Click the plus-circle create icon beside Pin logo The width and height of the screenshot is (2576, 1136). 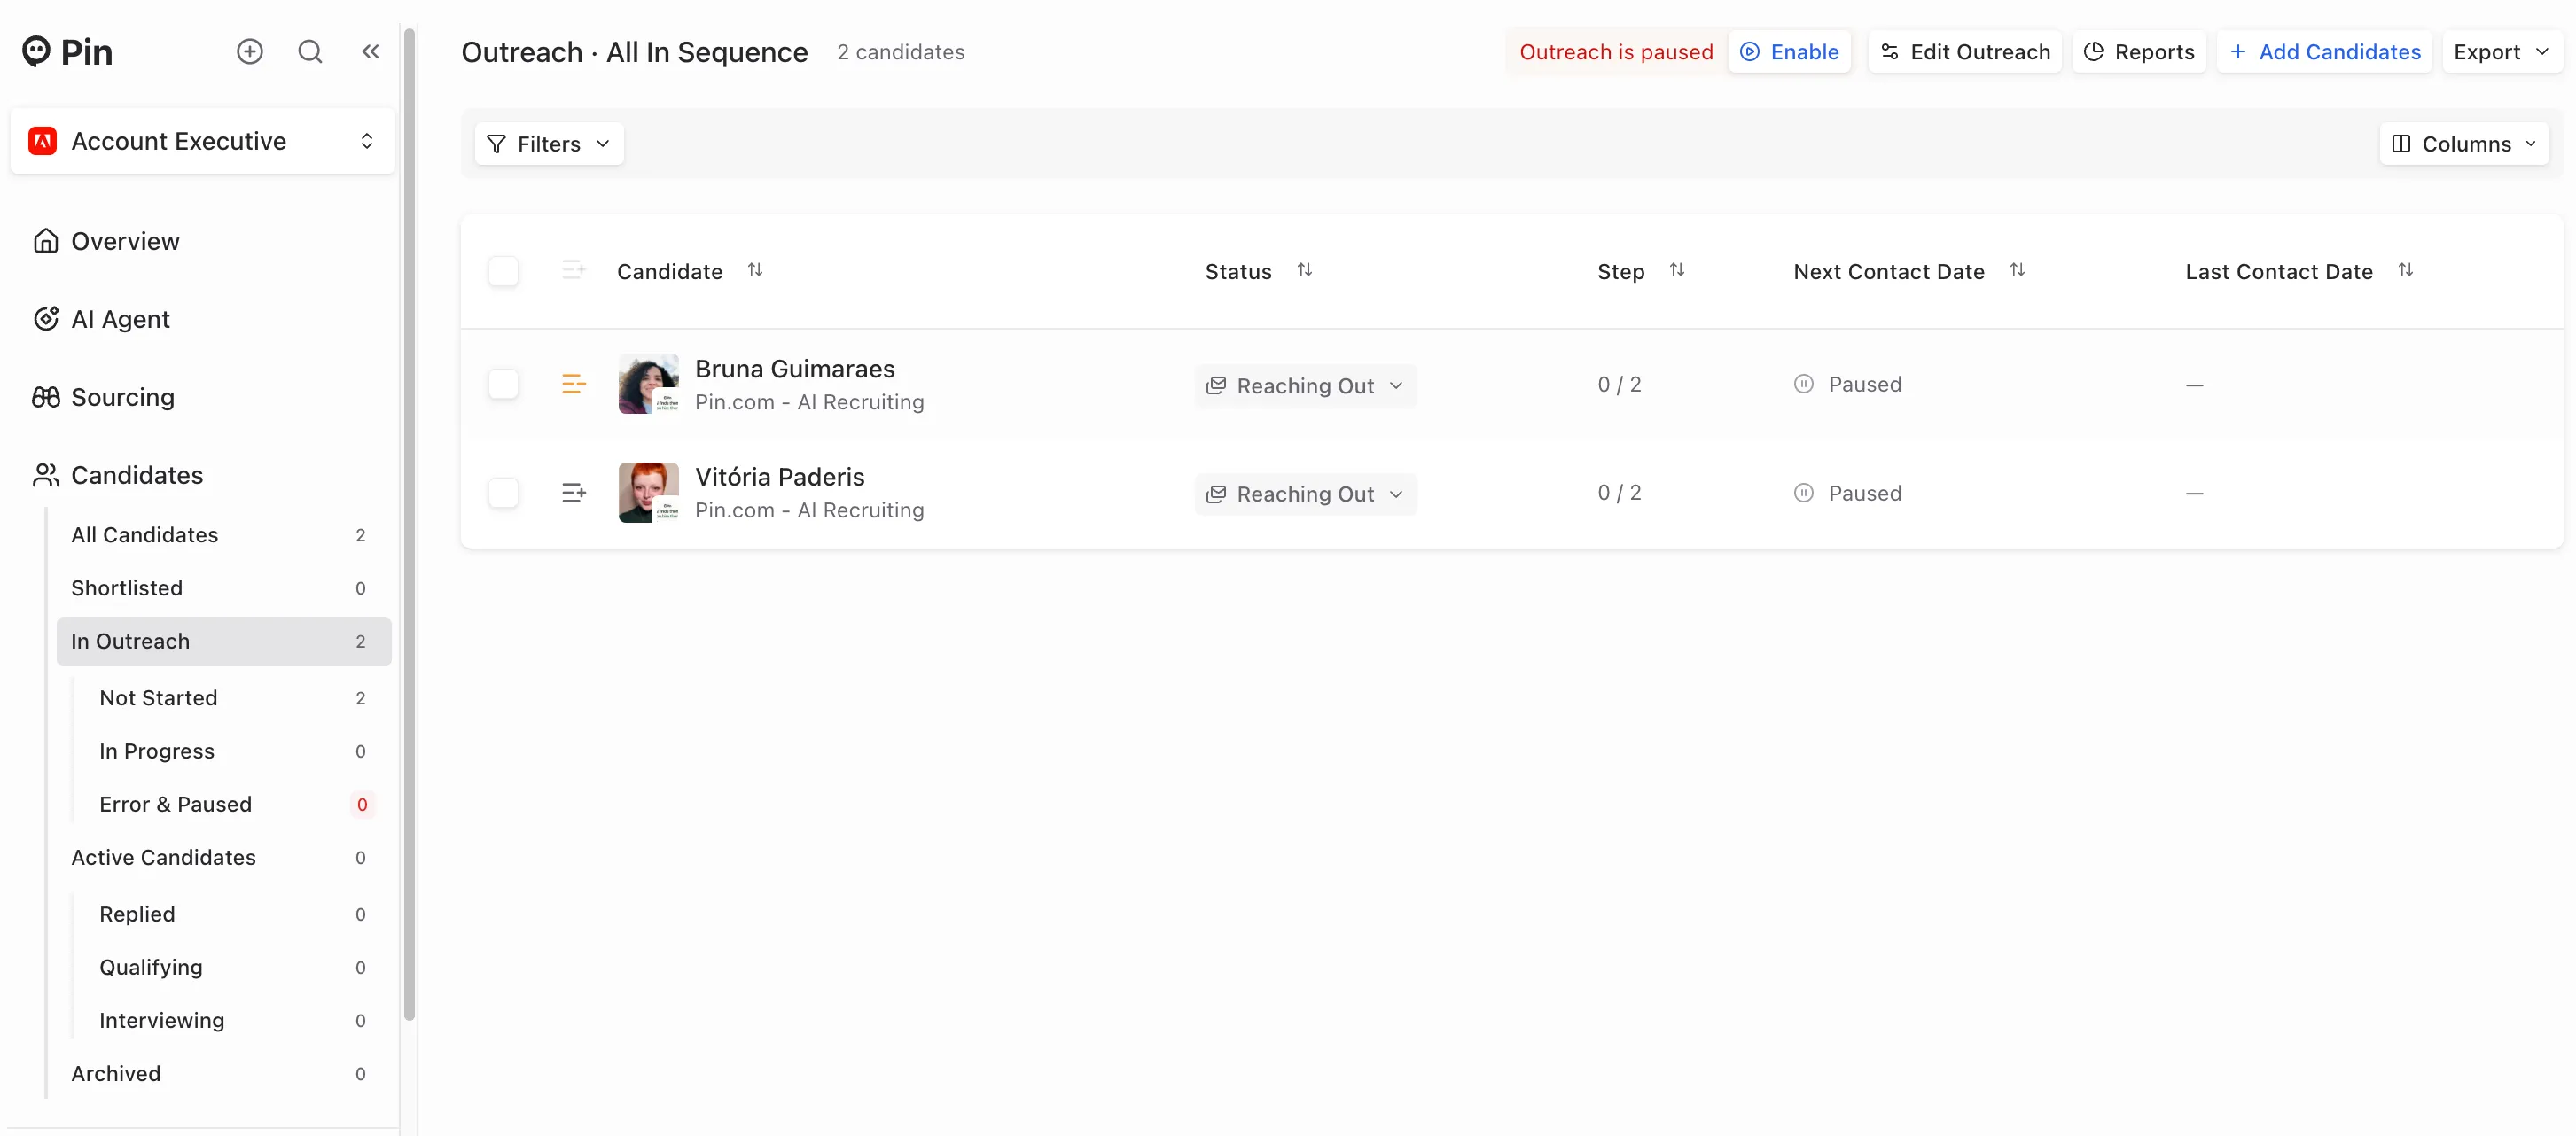point(250,51)
